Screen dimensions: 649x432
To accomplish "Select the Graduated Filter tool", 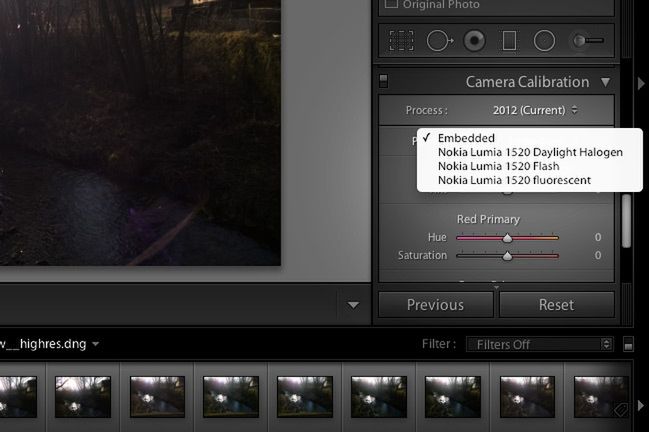I will coord(509,41).
